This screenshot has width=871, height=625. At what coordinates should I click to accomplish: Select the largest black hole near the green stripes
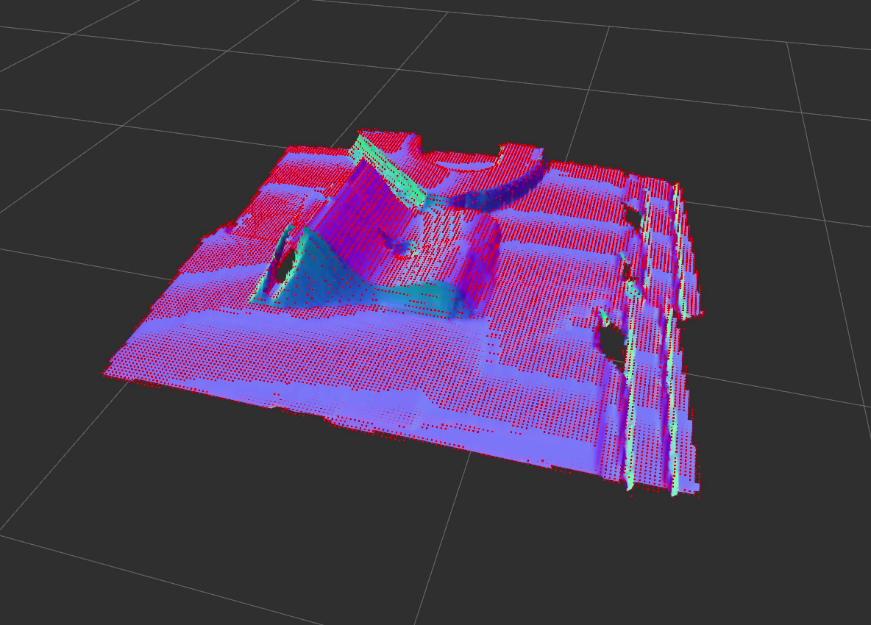point(609,340)
